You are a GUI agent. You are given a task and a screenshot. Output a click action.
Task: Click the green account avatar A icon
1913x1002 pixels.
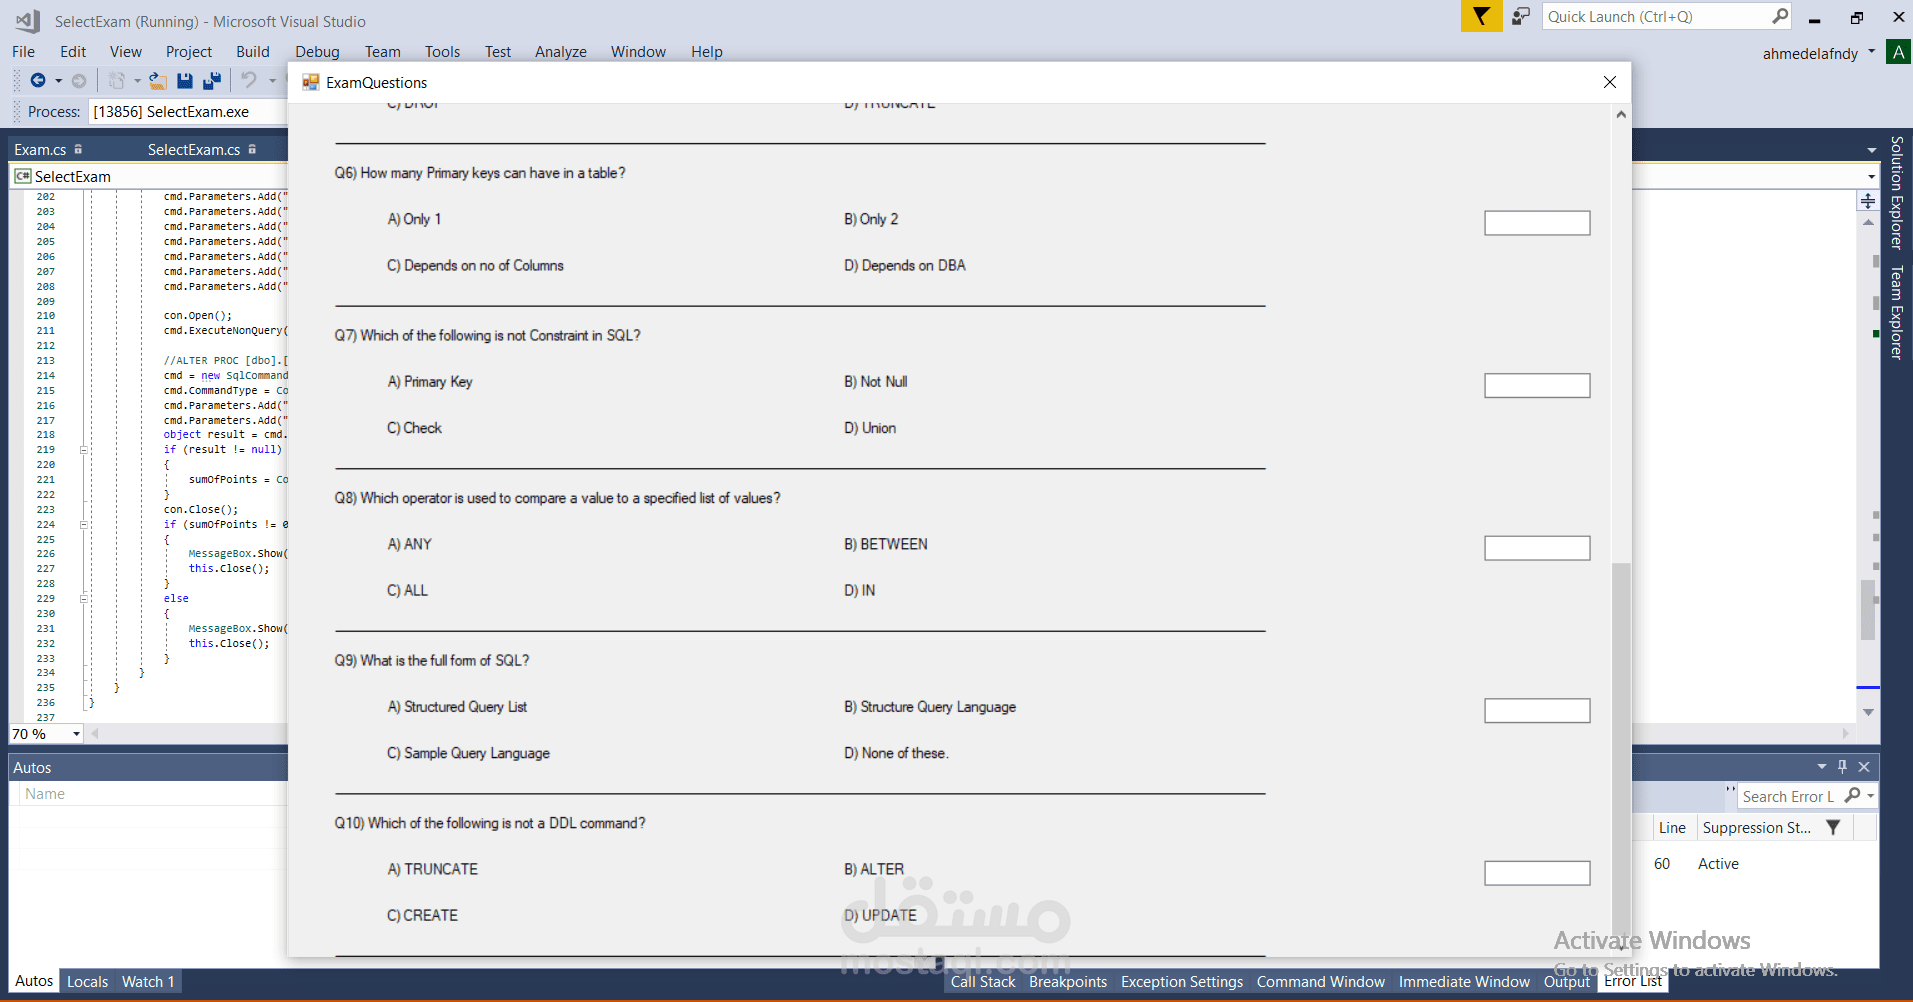coord(1898,52)
